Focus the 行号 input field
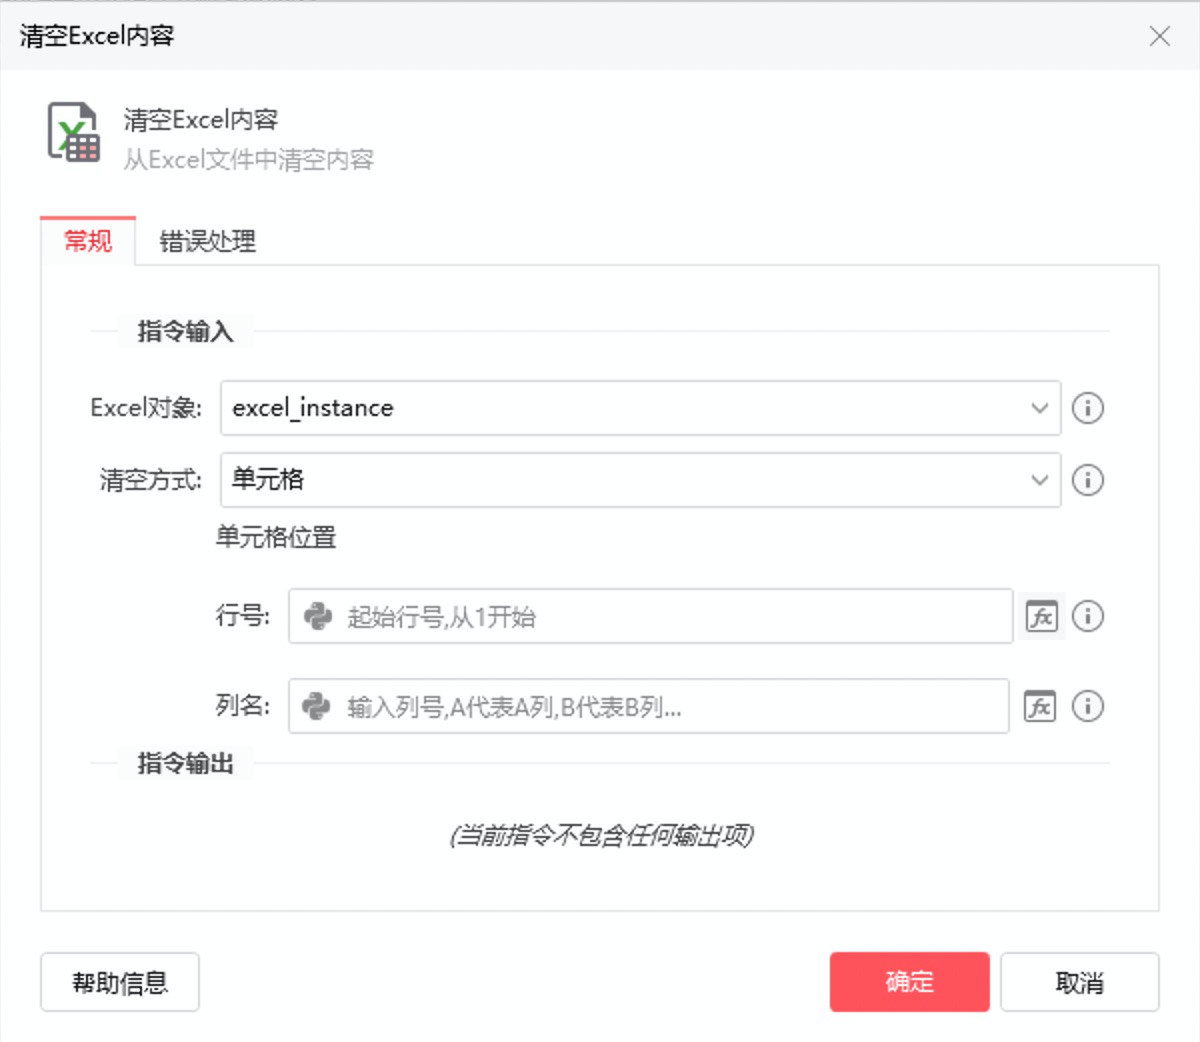 (x=651, y=616)
